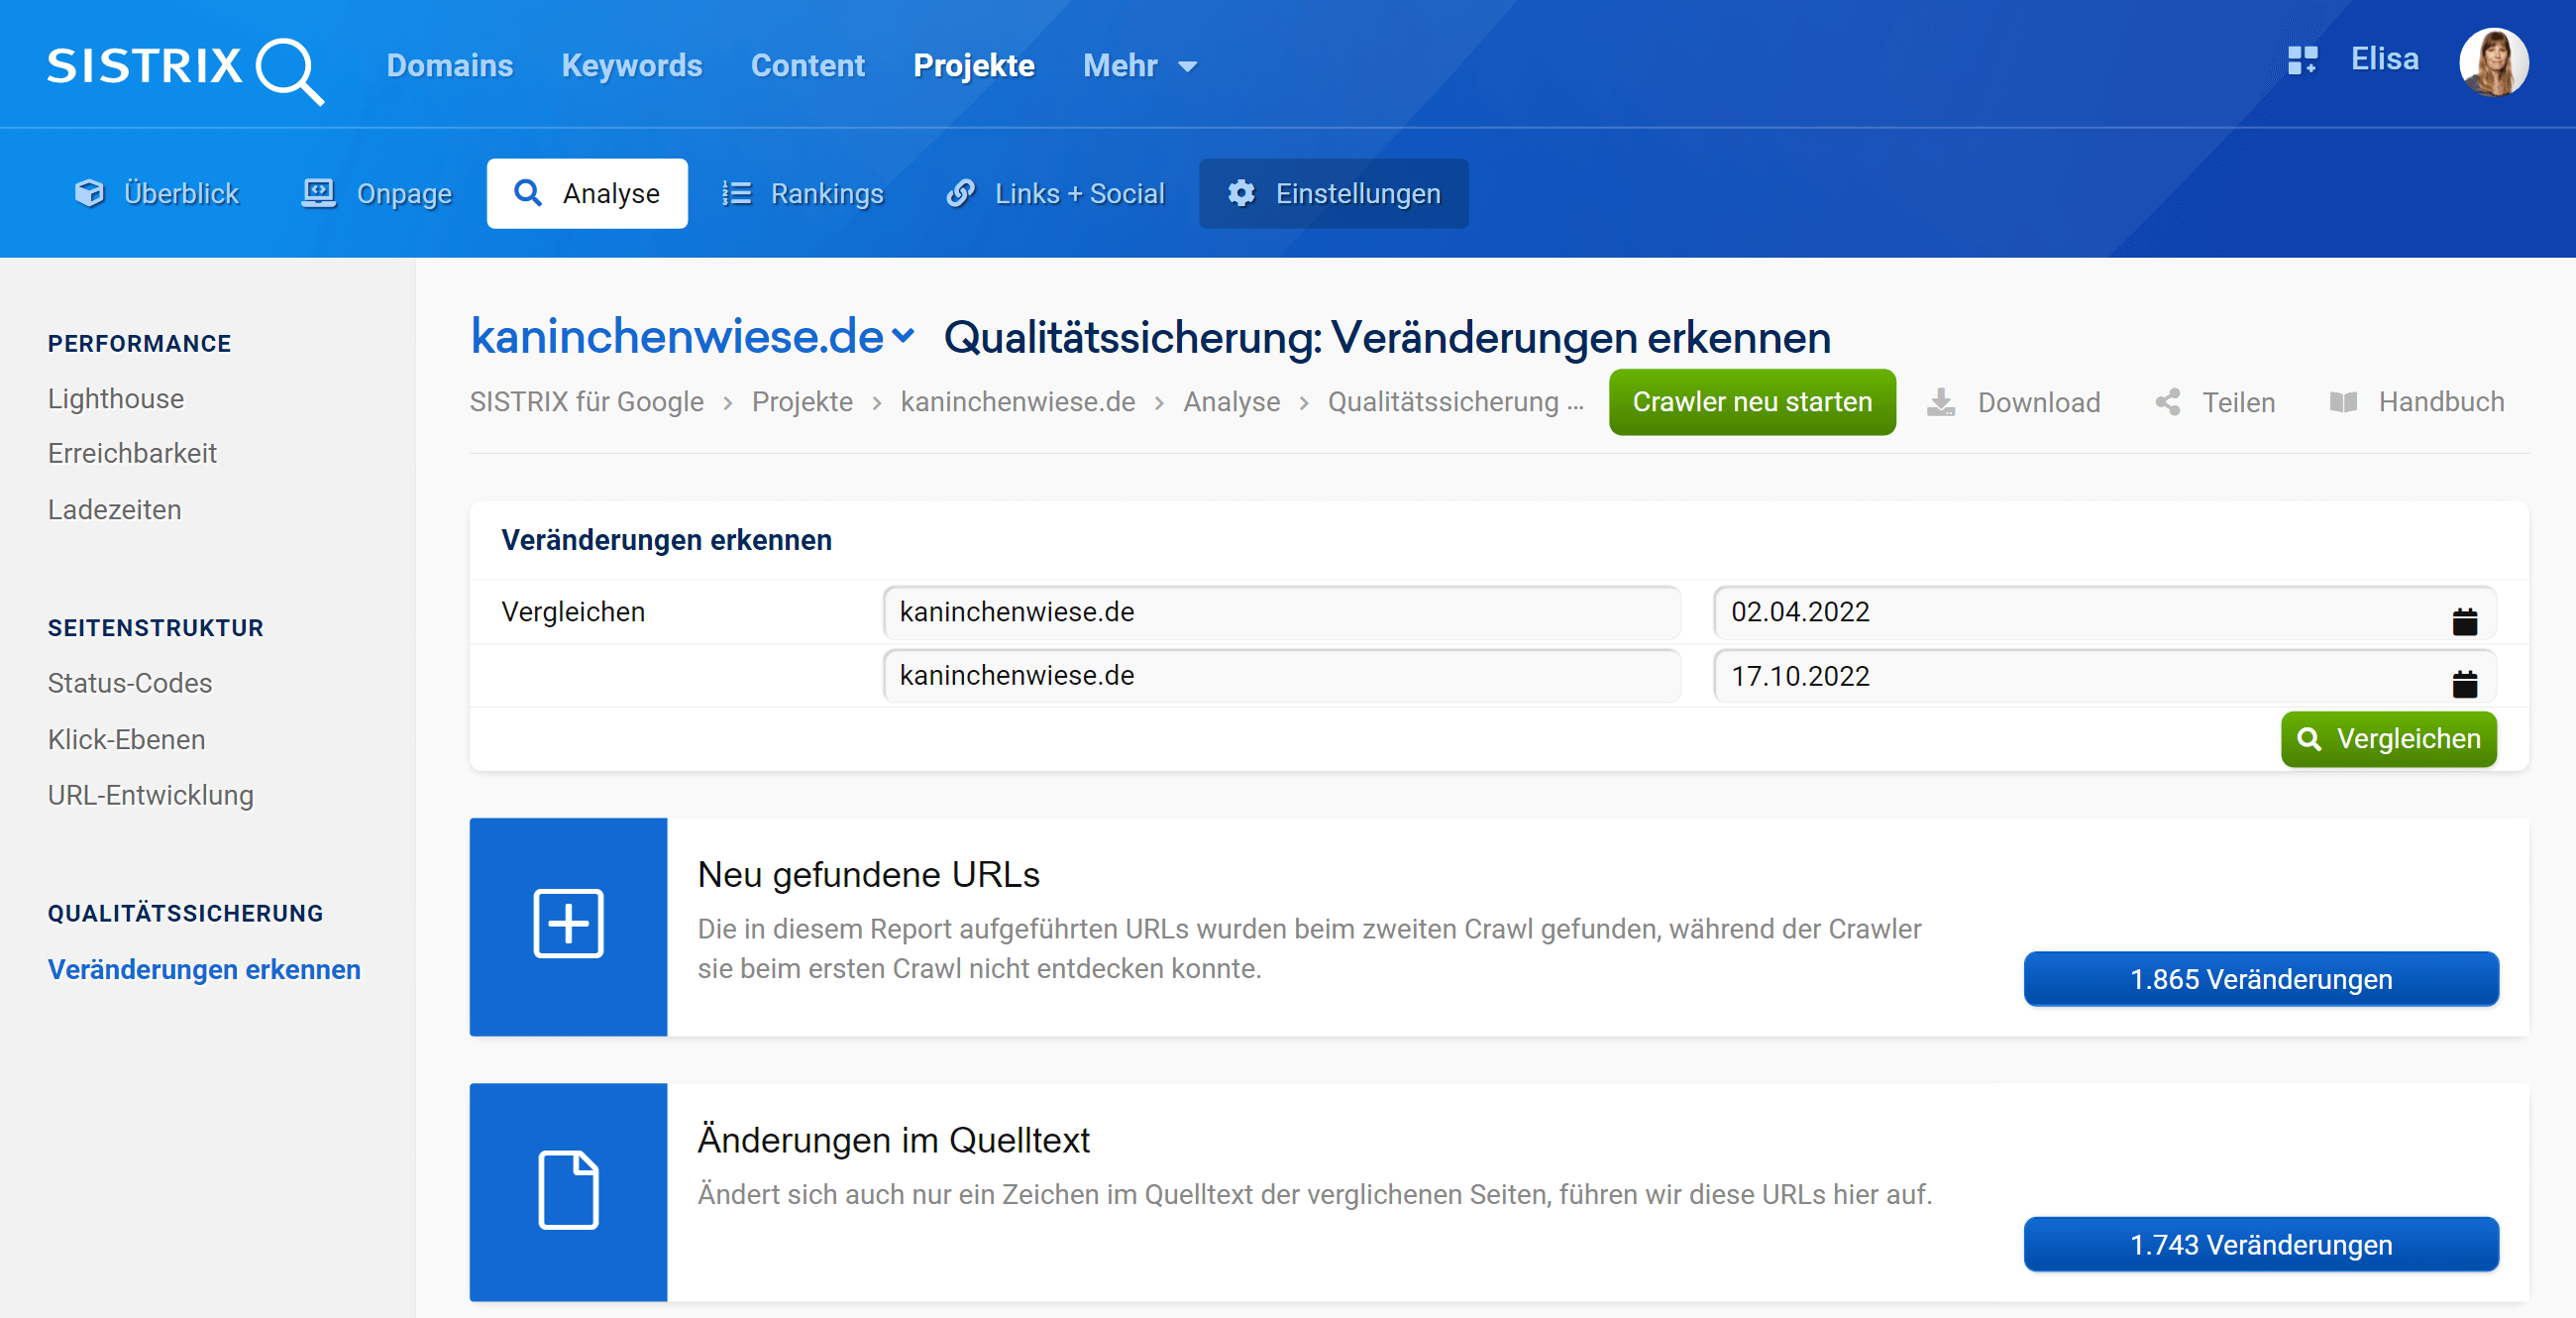Viewport: 2576px width, 1318px height.
Task: Click the kaninchenwiese.de breadcrumb
Action: point(1017,401)
